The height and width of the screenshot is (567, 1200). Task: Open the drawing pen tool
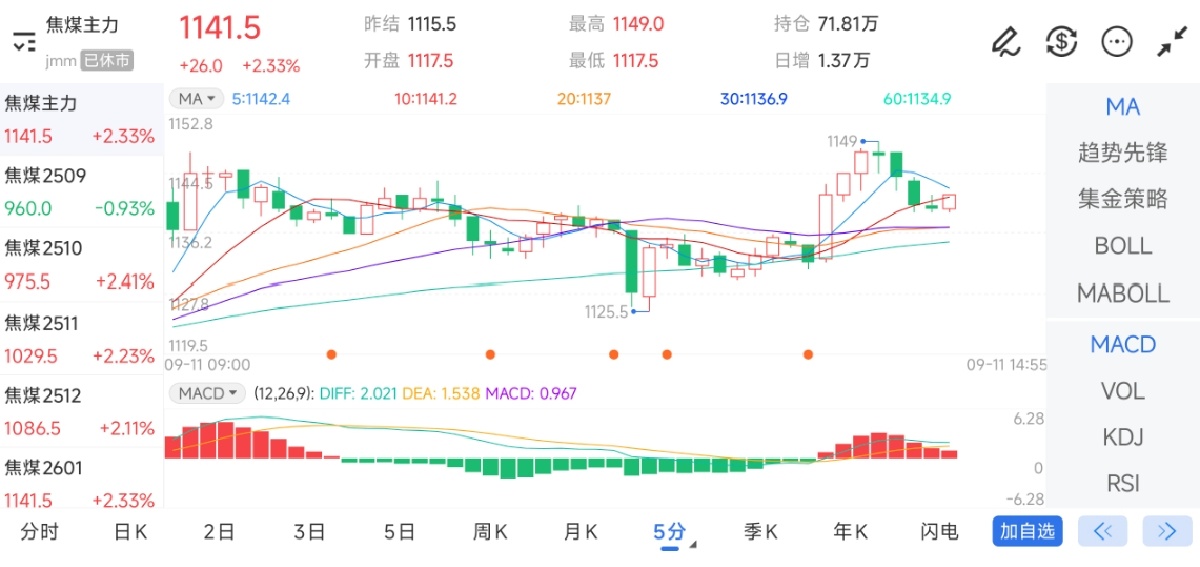click(1005, 41)
